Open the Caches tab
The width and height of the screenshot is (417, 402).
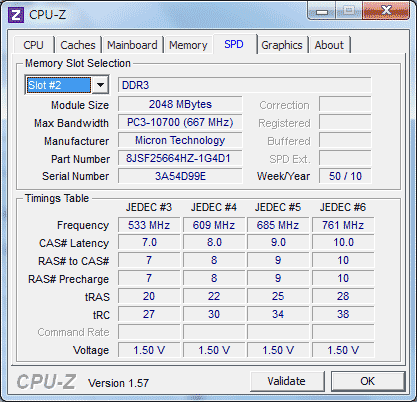click(x=78, y=45)
